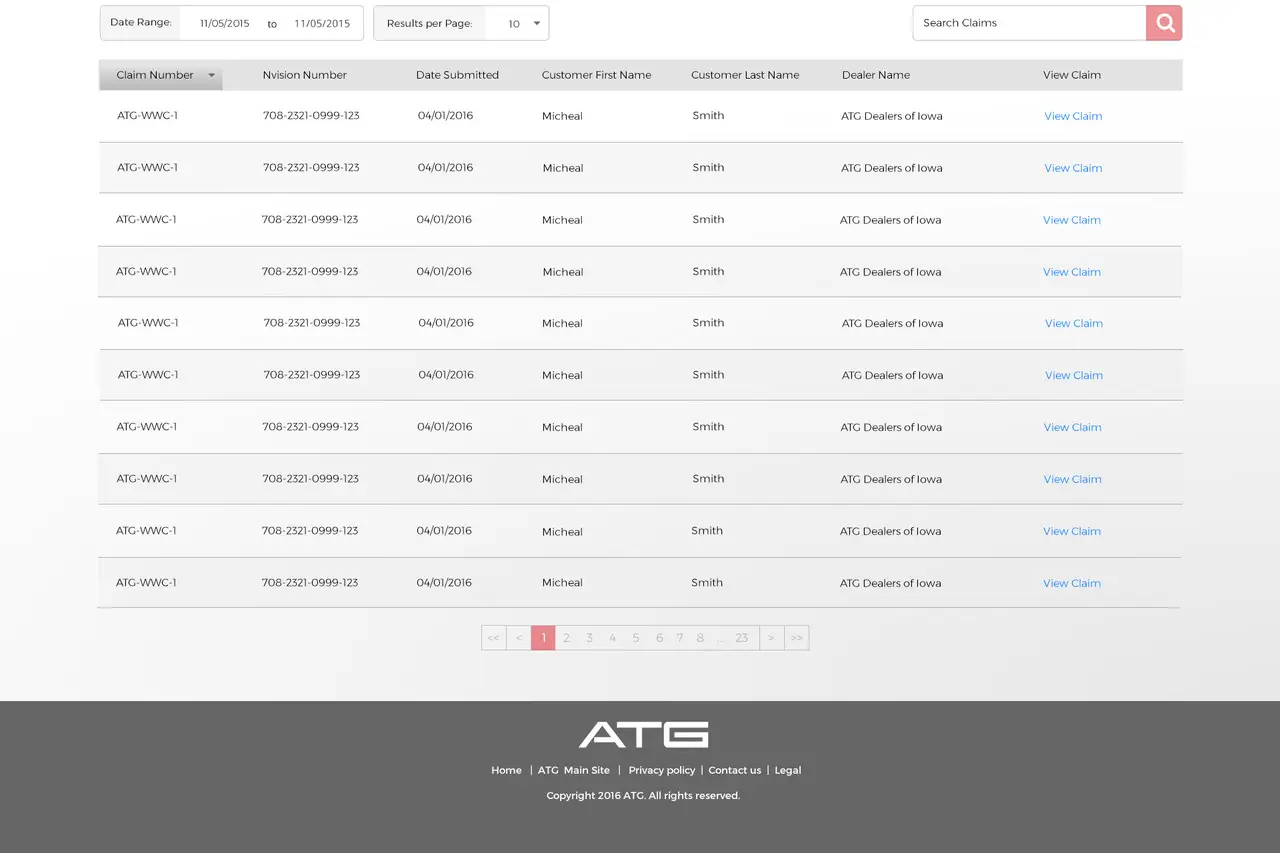Image resolution: width=1280 pixels, height=853 pixels.
Task: Select the highlighted page 1 button
Action: [x=543, y=638]
